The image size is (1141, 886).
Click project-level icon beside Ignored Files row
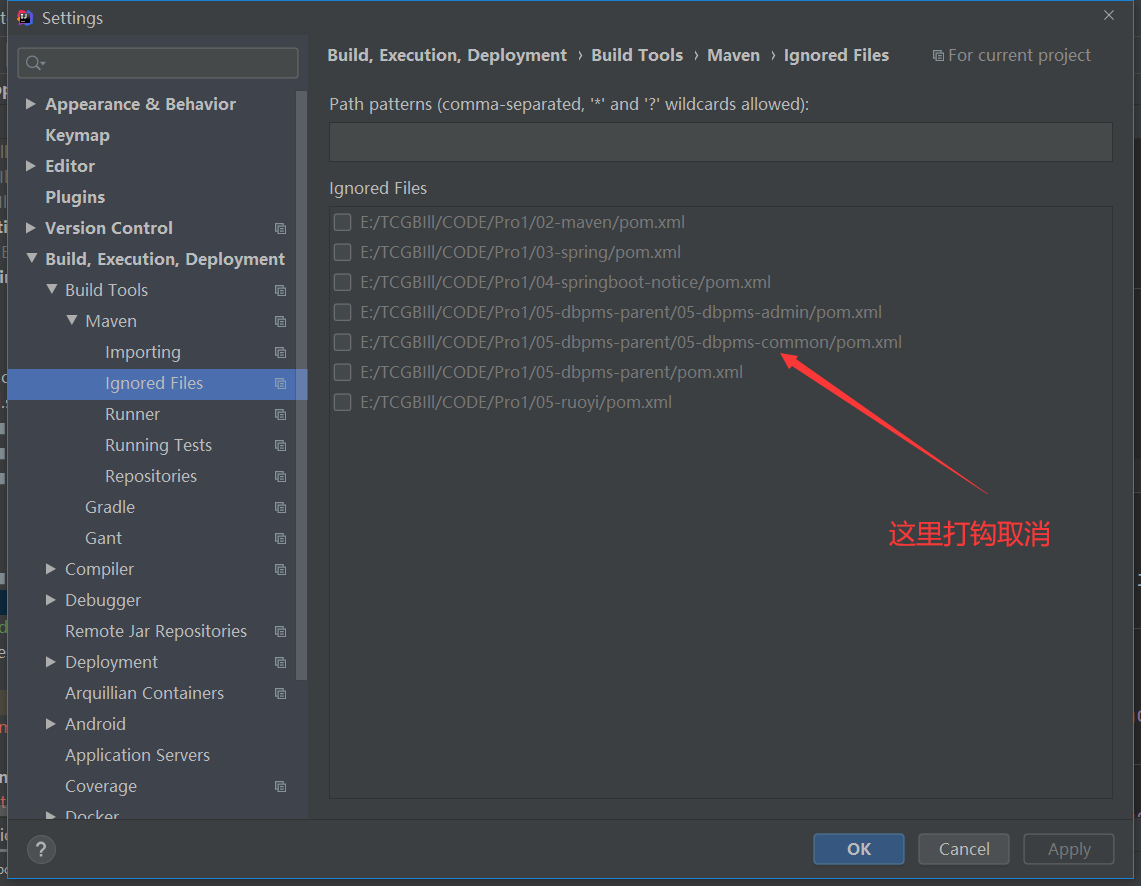point(280,383)
